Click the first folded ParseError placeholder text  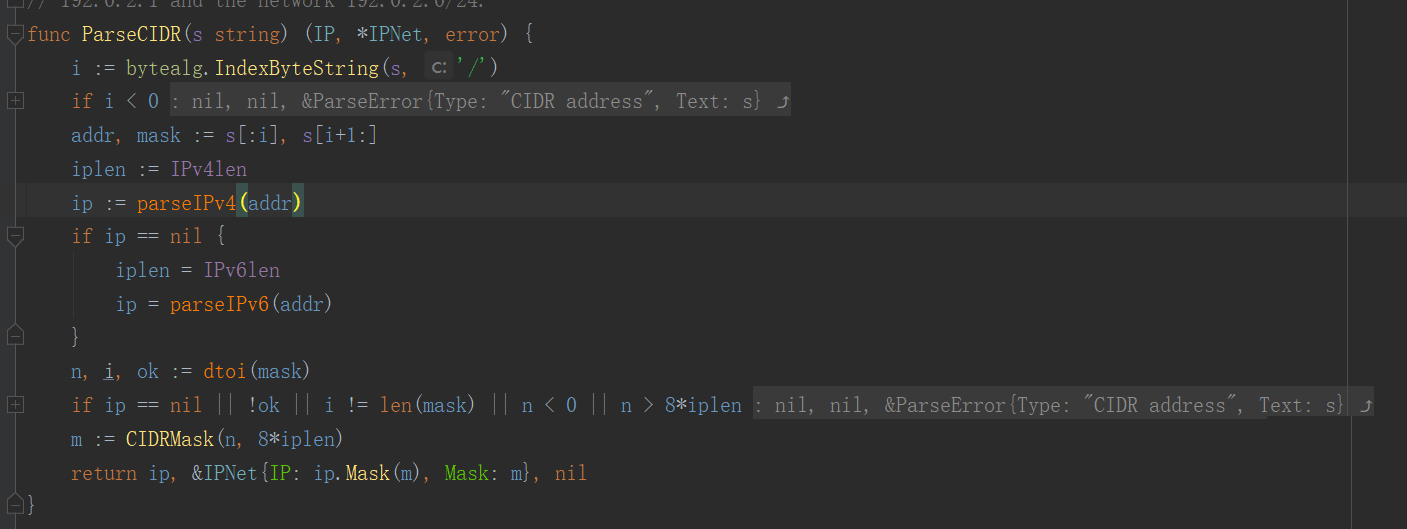point(465,101)
